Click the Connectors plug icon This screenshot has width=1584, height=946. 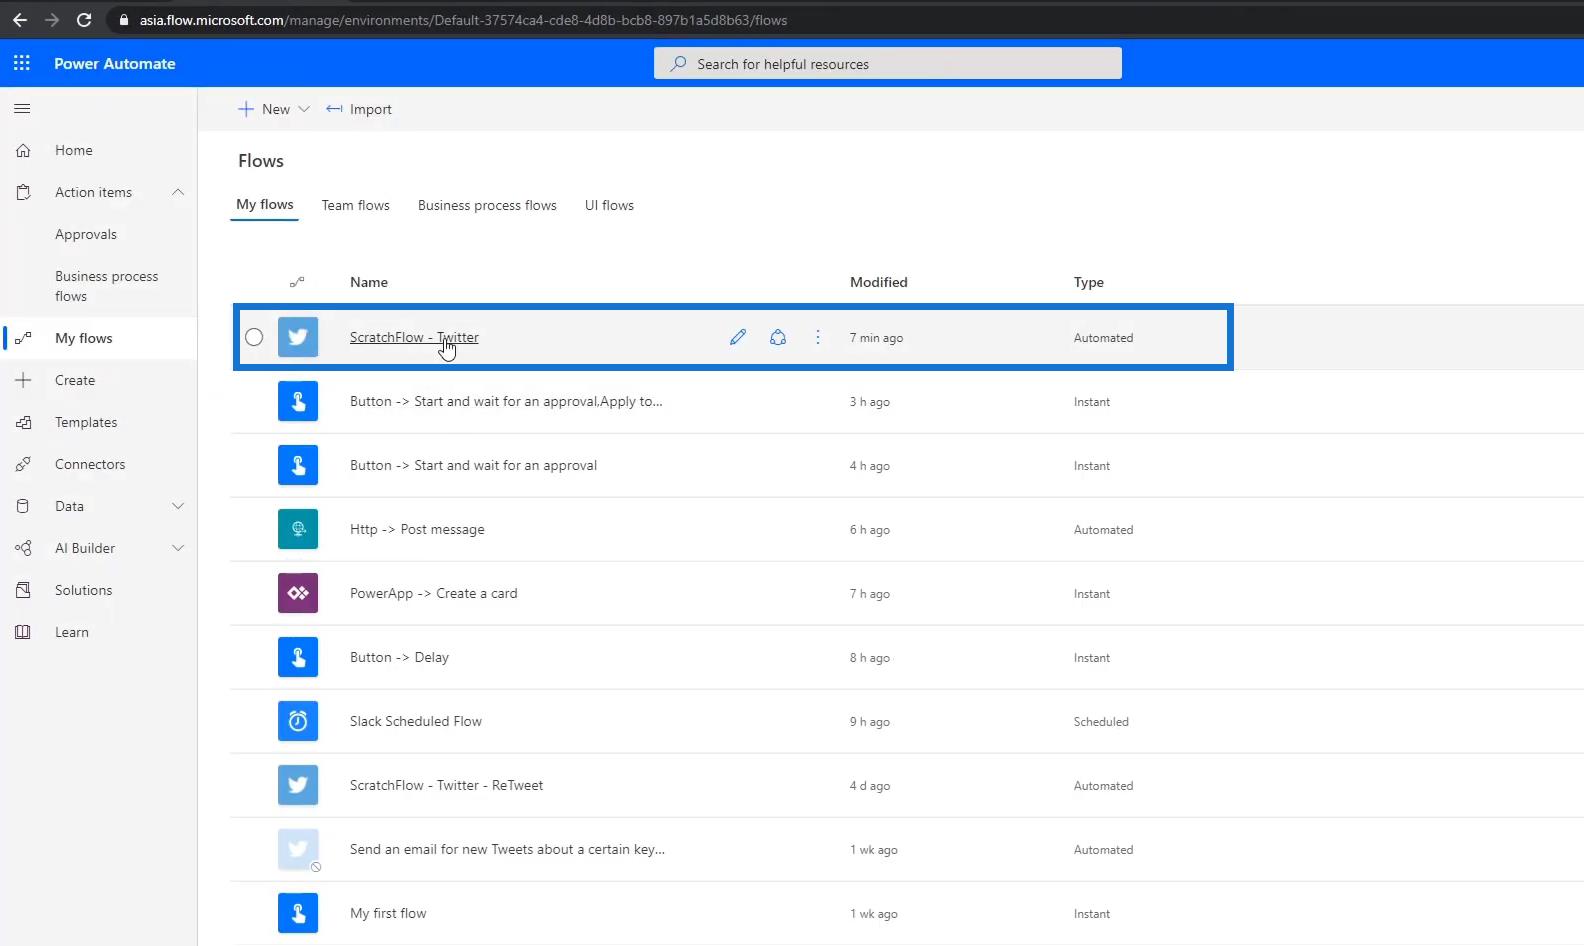tap(23, 464)
